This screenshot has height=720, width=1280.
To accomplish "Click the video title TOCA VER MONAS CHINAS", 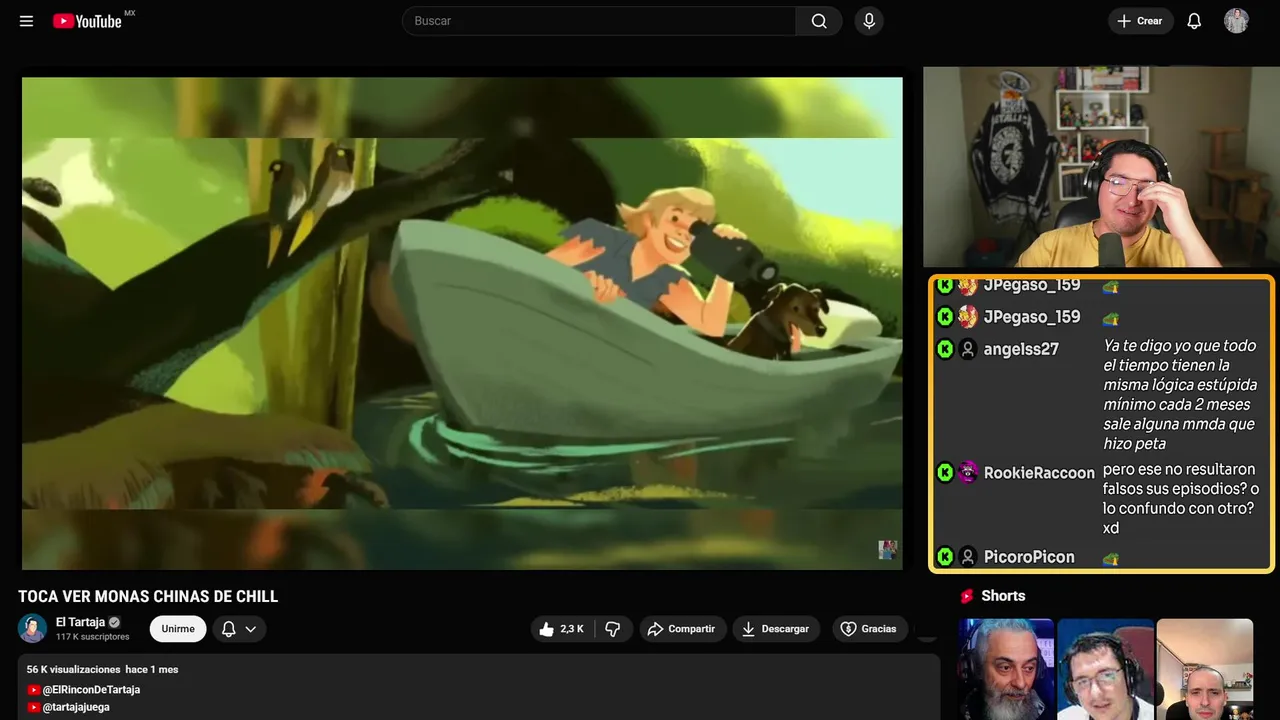I will [x=148, y=597].
